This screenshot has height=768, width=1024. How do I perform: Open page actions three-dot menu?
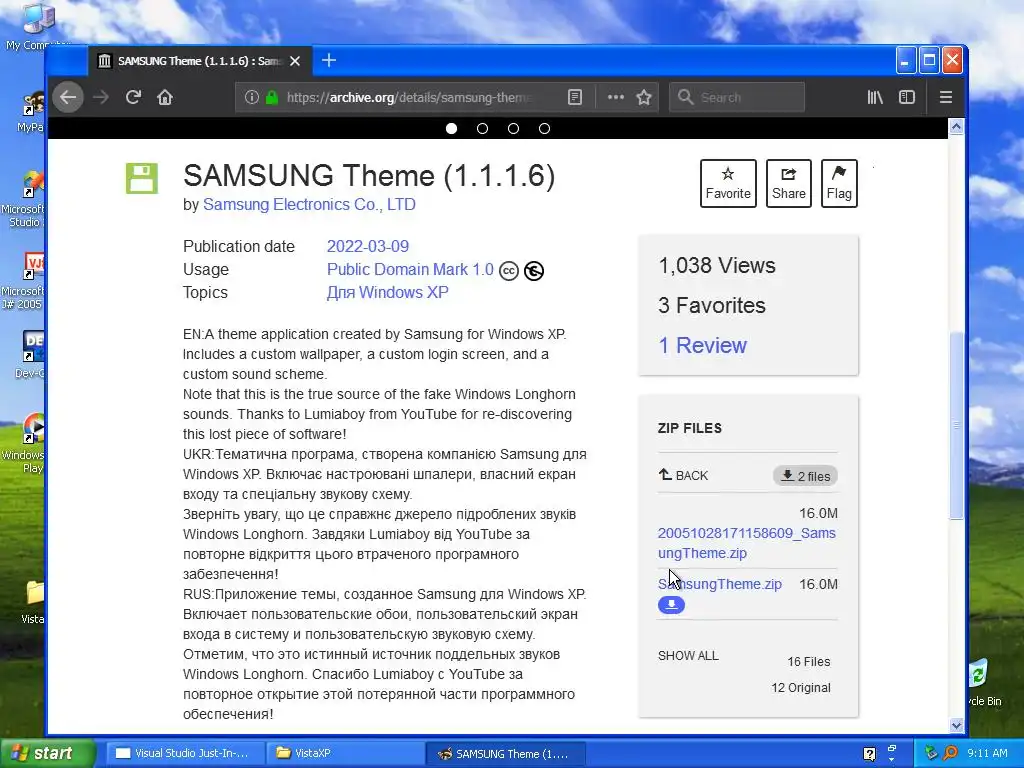(x=615, y=97)
